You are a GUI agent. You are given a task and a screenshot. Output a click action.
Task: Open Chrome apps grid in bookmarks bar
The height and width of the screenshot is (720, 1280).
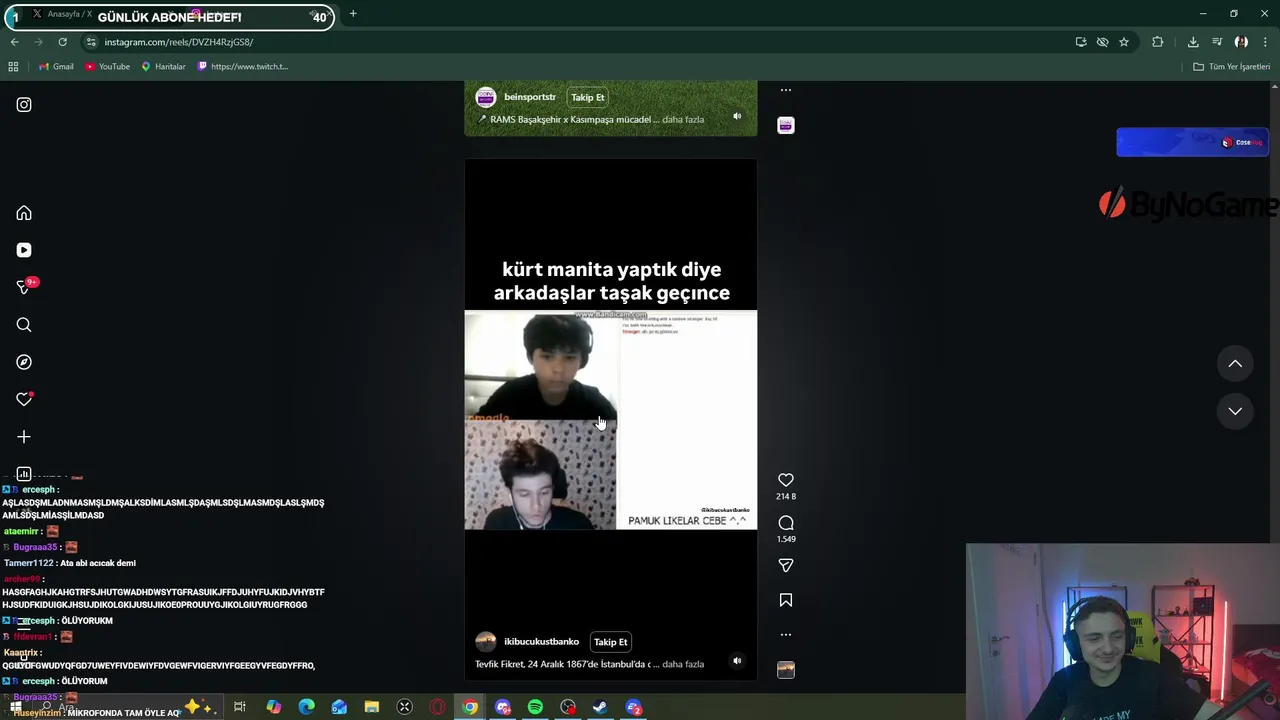pyautogui.click(x=13, y=66)
